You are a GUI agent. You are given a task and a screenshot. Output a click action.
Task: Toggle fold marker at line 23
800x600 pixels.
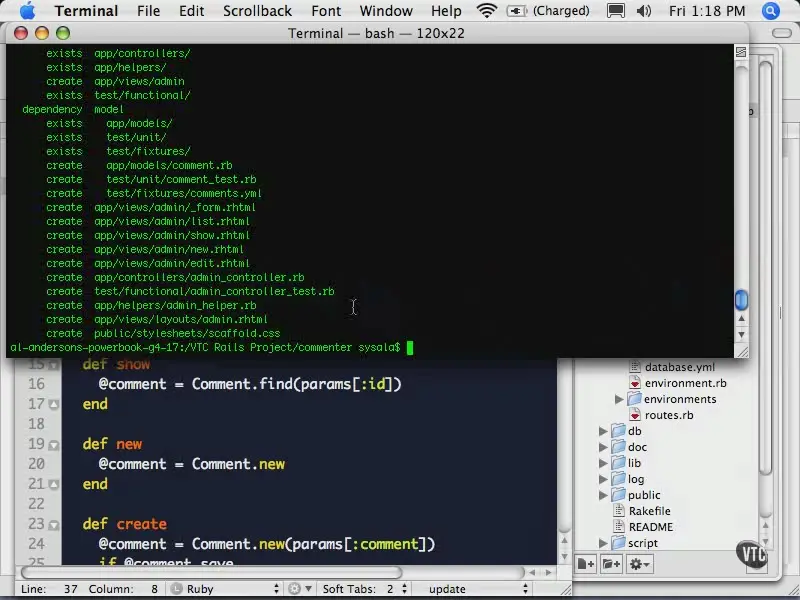pos(54,524)
